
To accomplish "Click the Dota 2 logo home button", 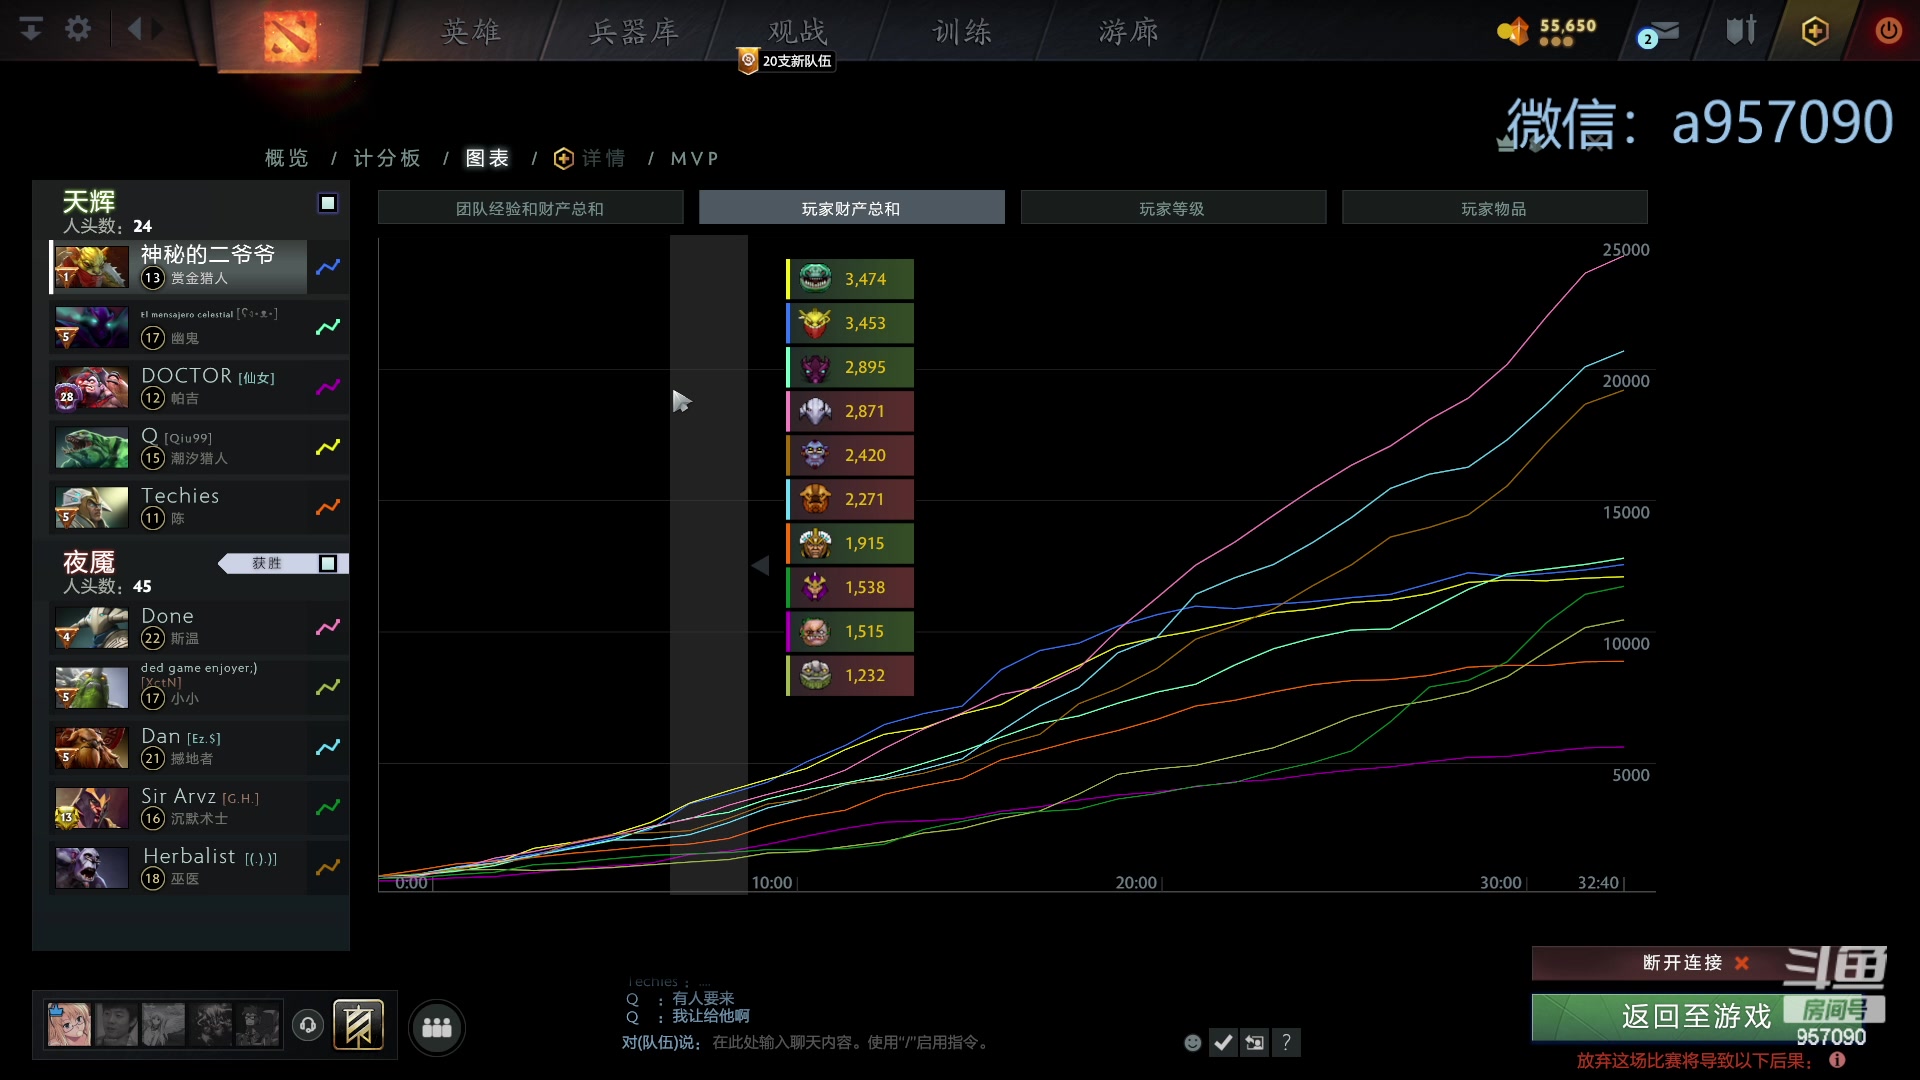I will coord(290,36).
